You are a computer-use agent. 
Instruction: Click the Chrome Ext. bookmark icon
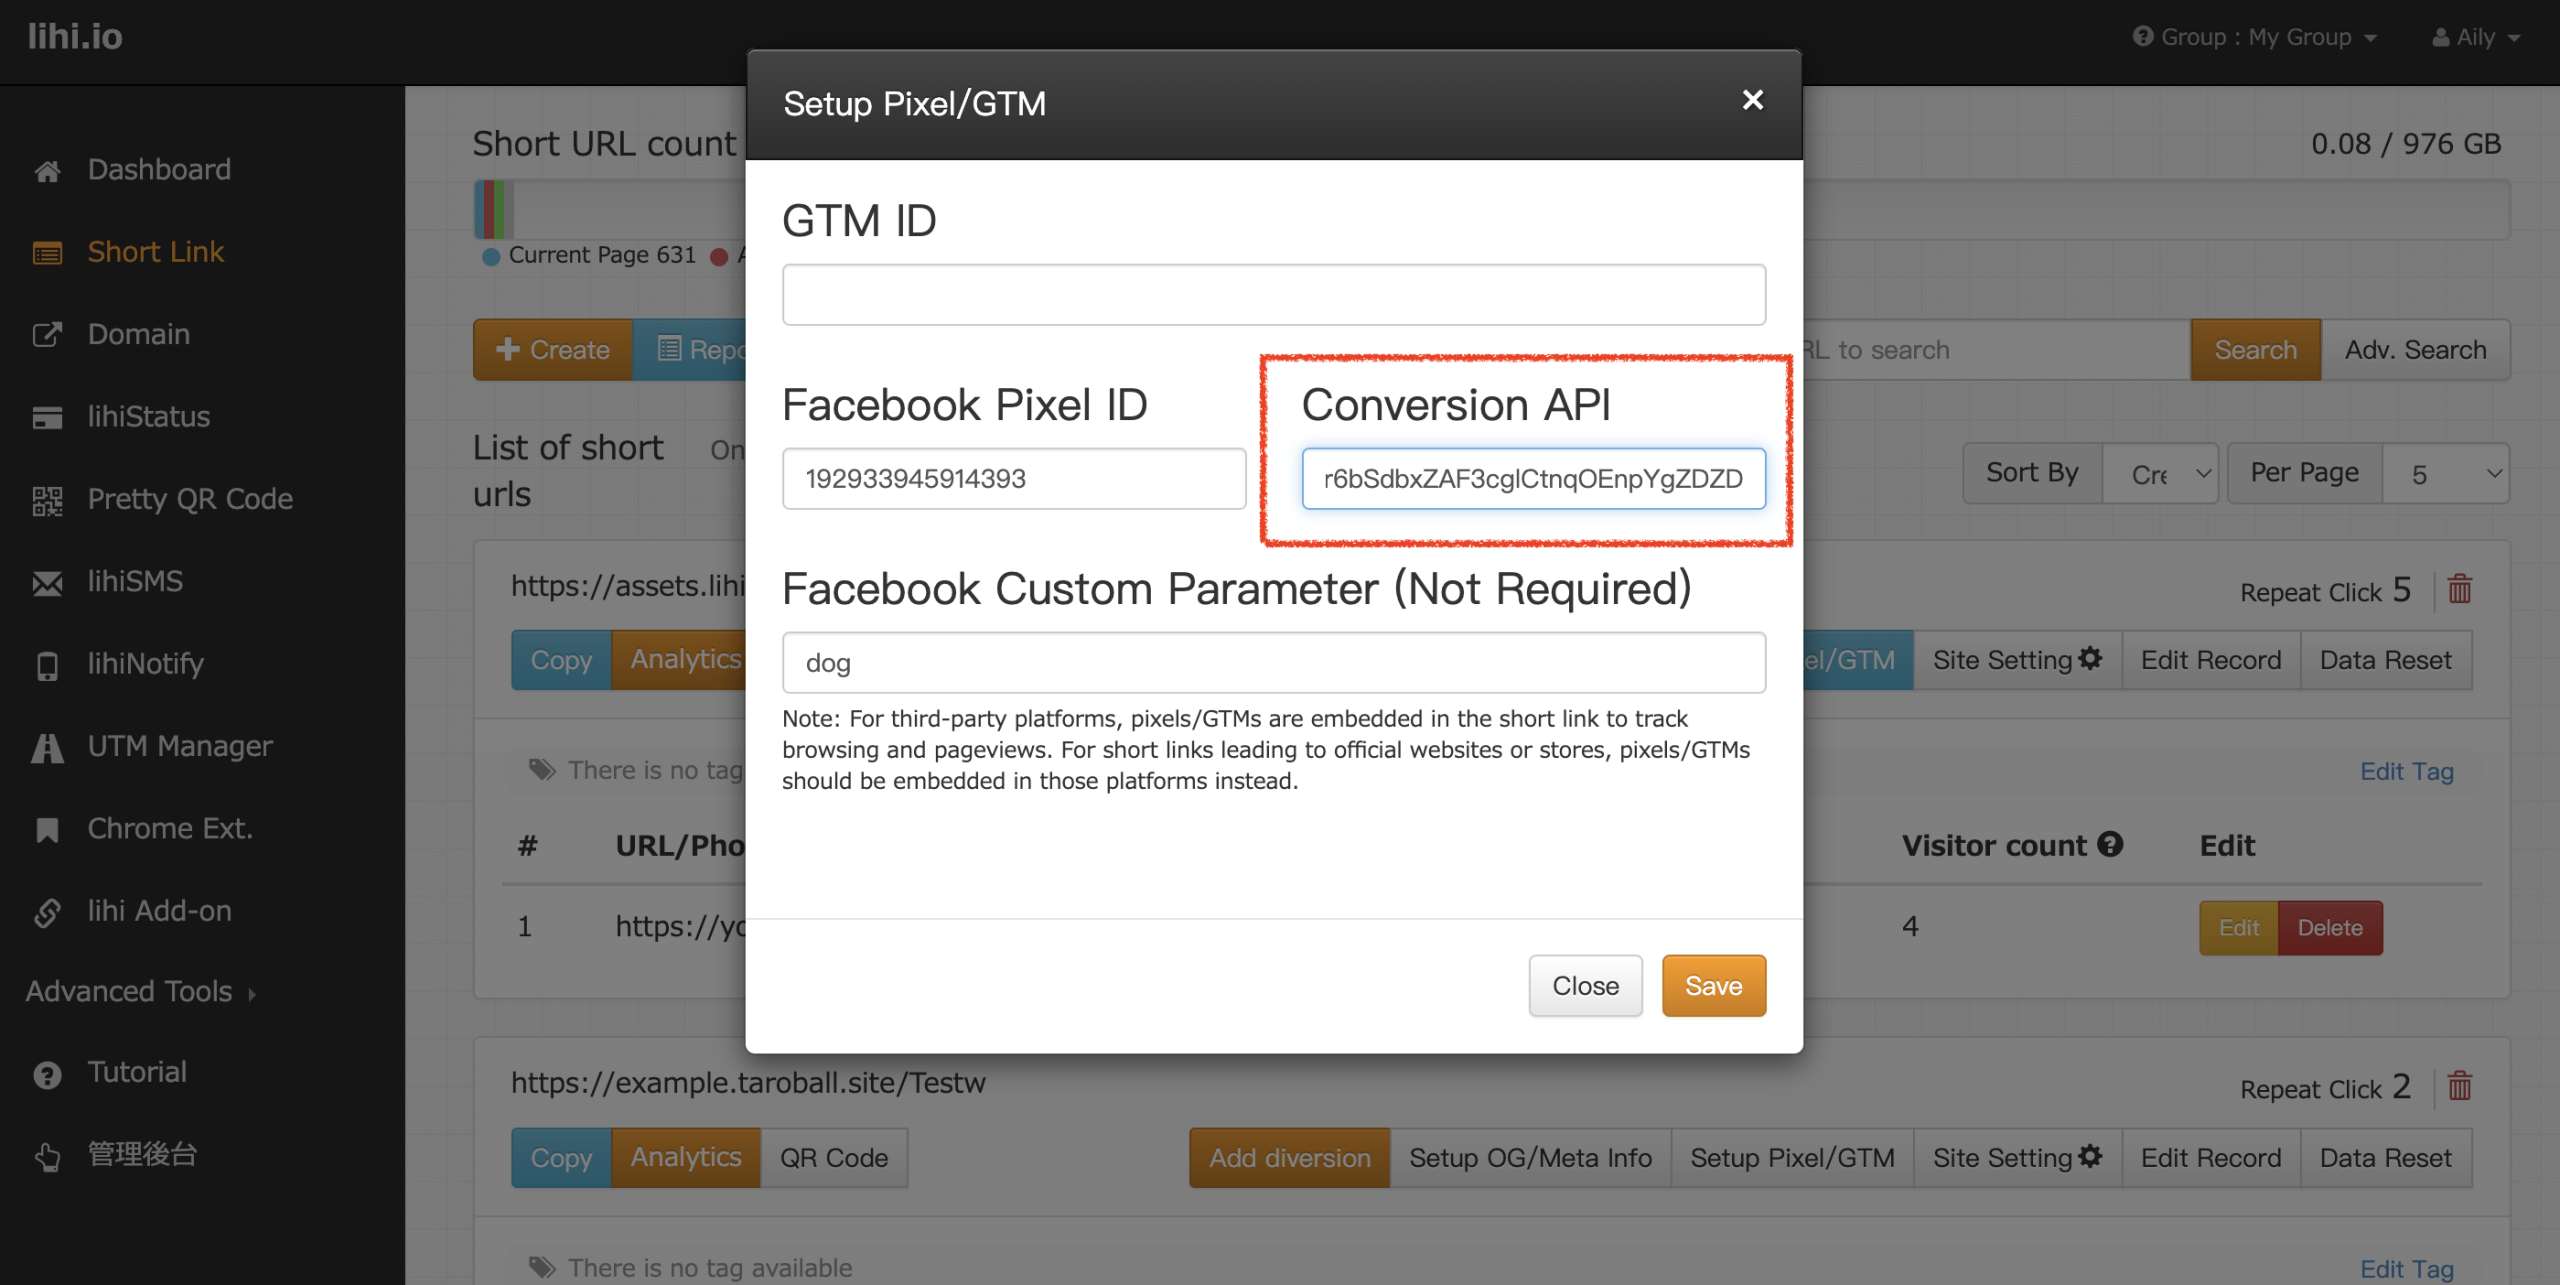point(47,830)
